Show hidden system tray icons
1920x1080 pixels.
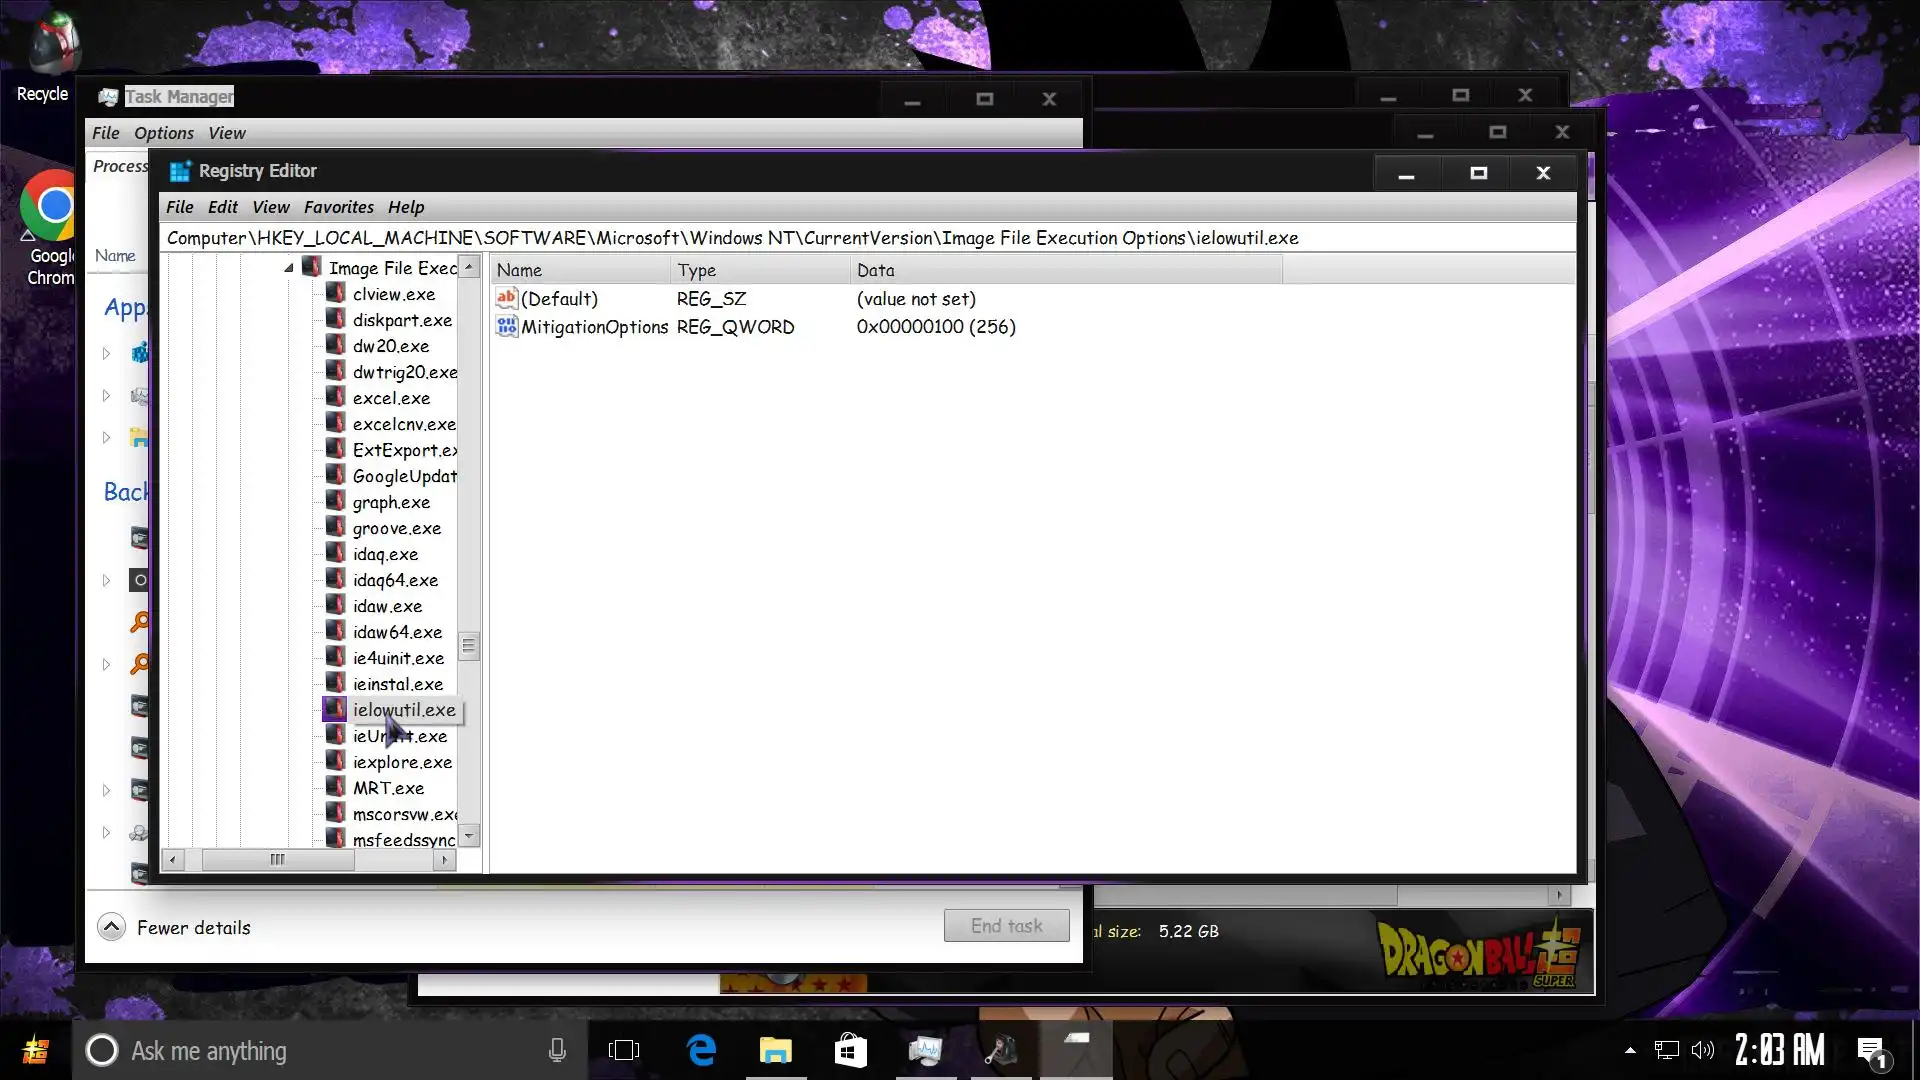coord(1630,1050)
